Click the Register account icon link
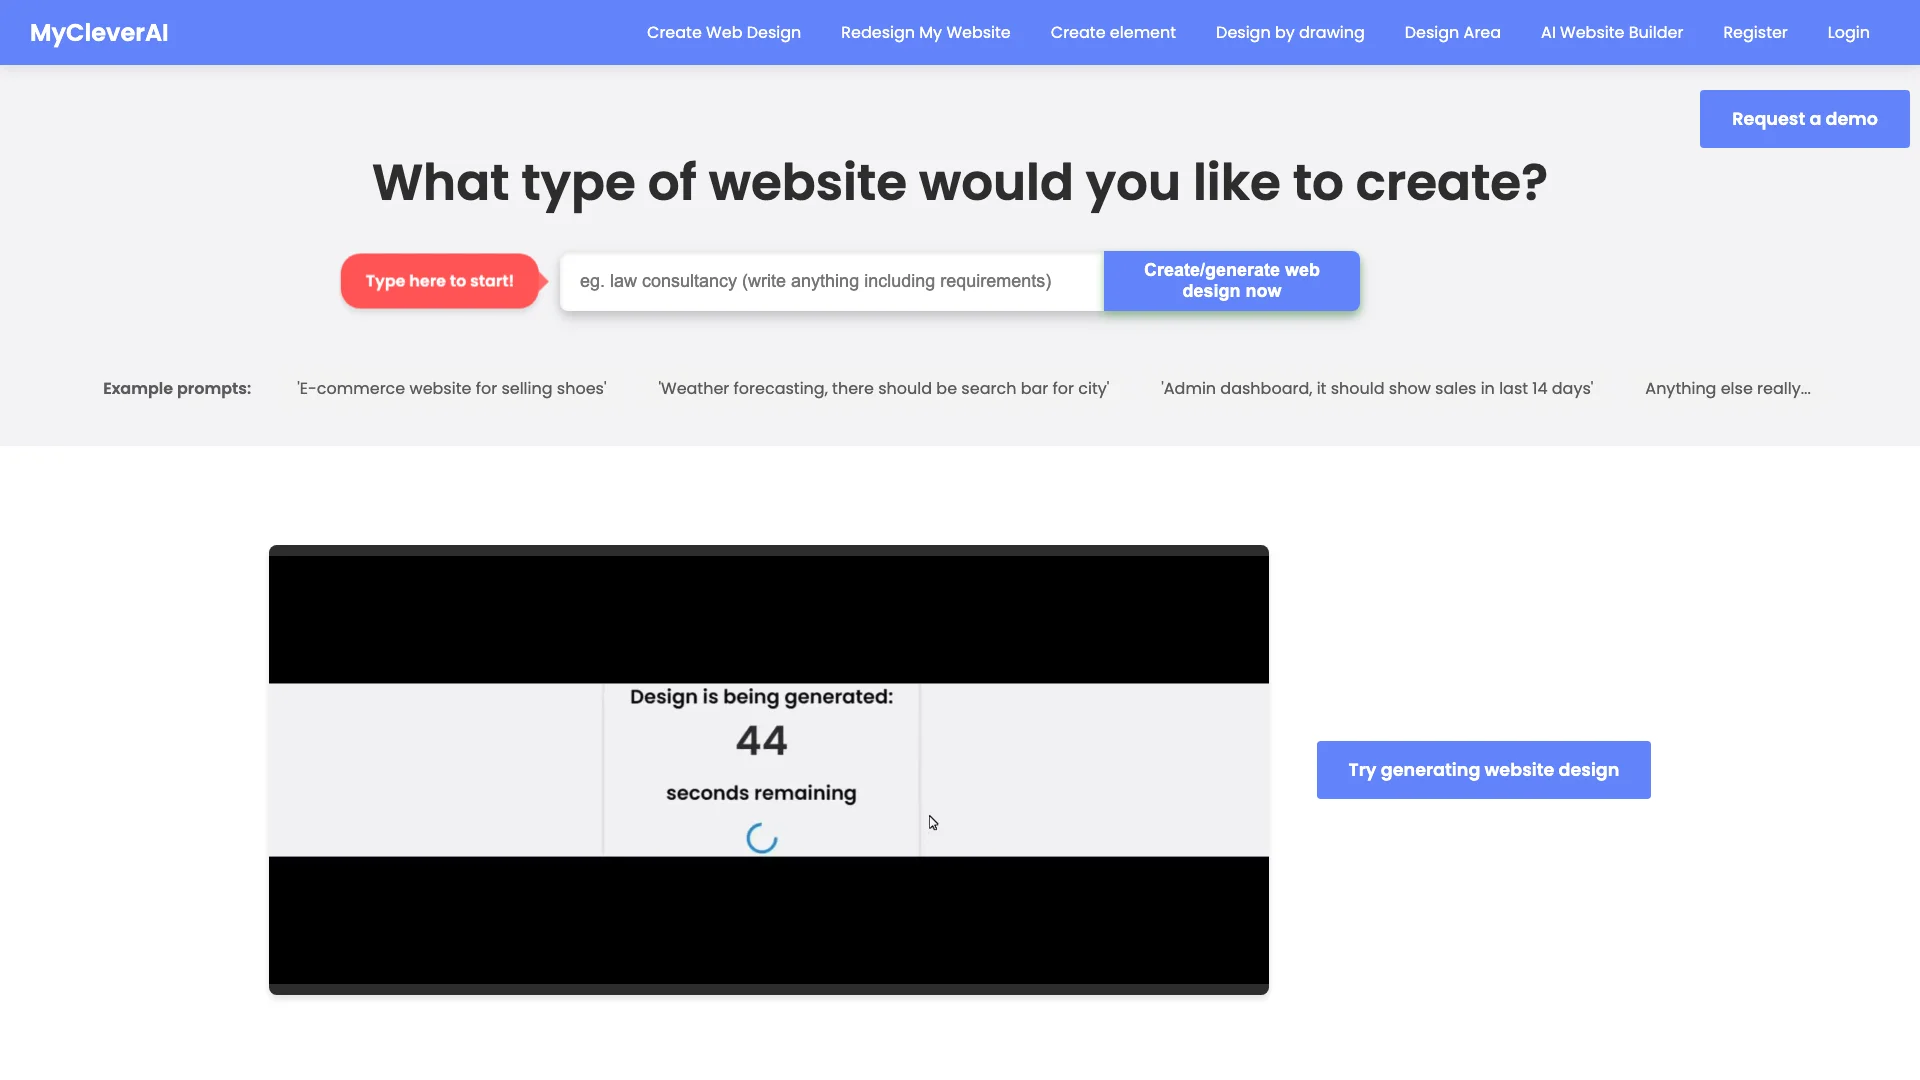 pyautogui.click(x=1755, y=32)
